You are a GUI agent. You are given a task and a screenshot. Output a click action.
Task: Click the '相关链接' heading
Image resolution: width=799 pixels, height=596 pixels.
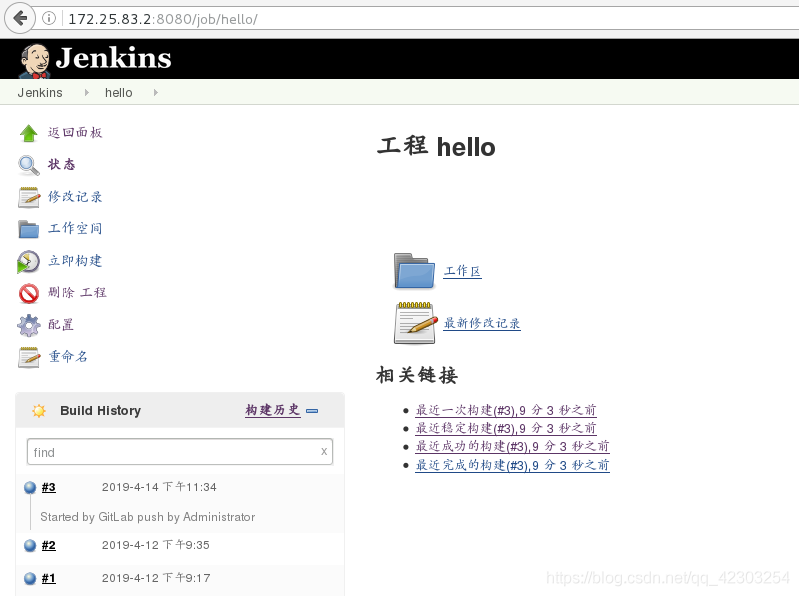coord(417,375)
